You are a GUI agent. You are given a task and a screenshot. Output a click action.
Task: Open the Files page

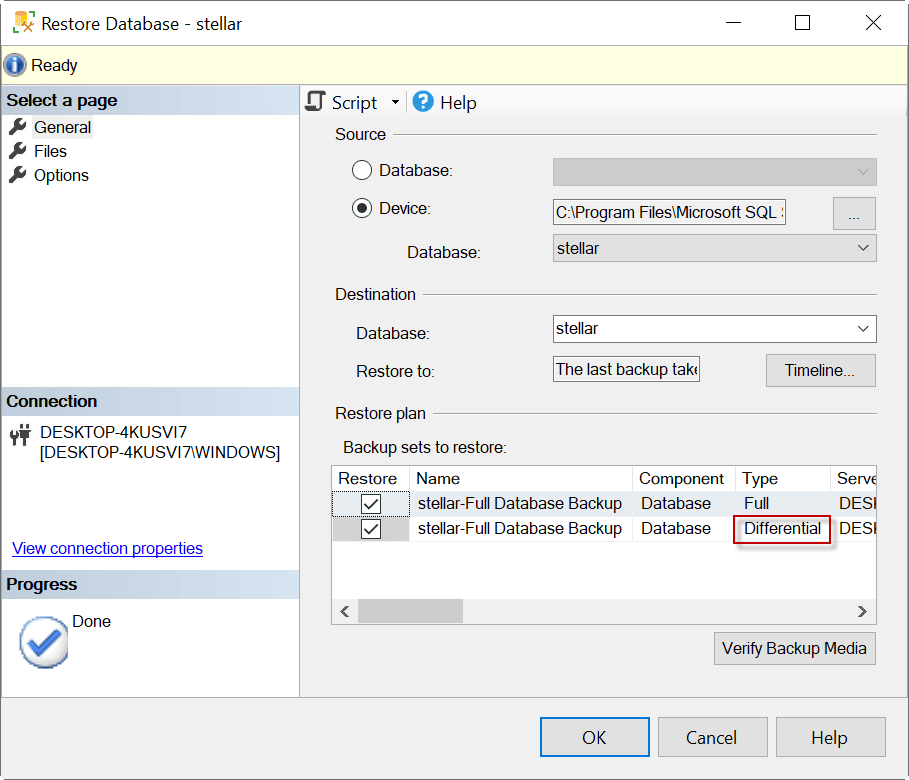pos(50,151)
